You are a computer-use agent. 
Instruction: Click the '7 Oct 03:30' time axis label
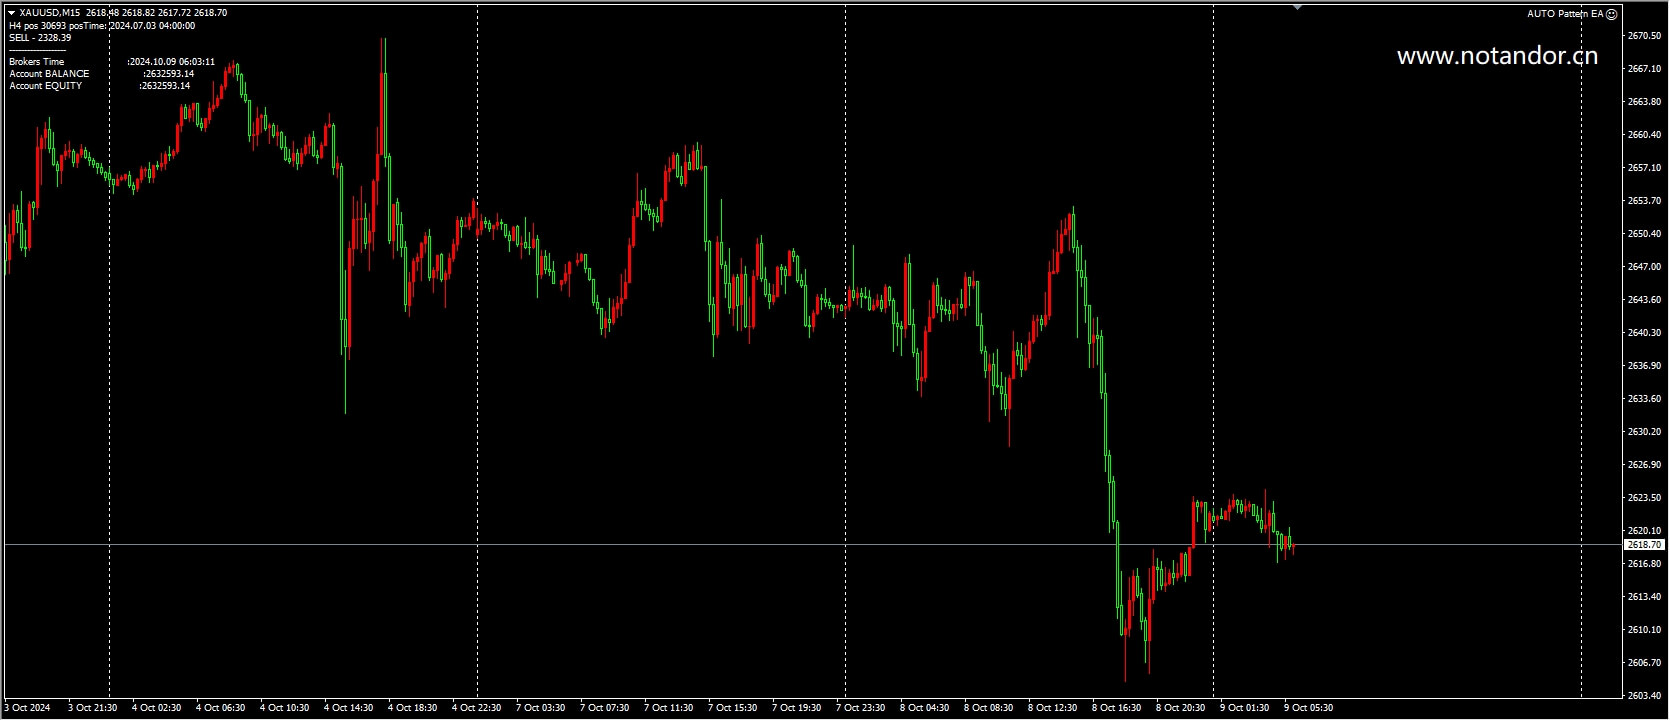coord(540,708)
